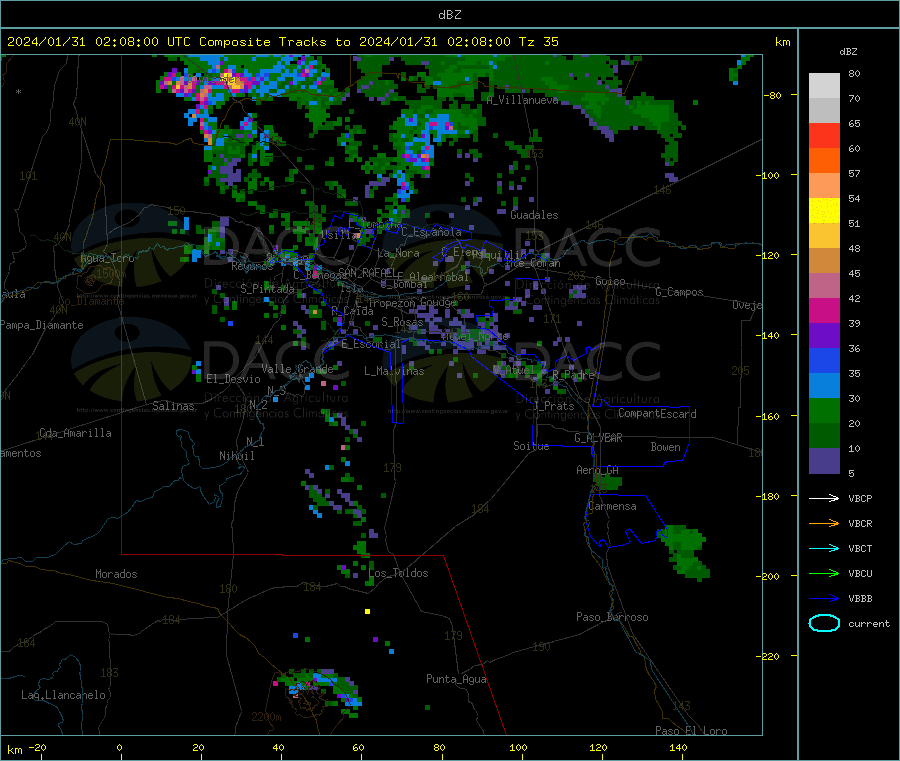This screenshot has height=761, width=900.
Task: Select the red 60-65 dBZ color swatch
Action: click(824, 135)
